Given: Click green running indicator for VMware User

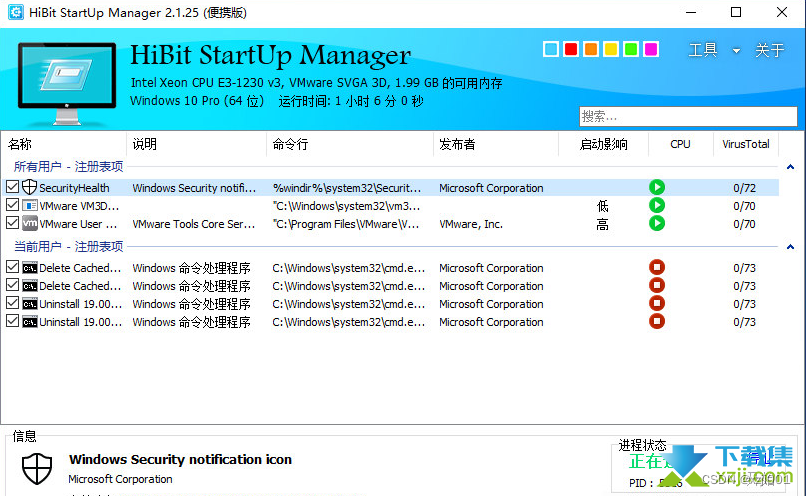Looking at the screenshot, I should click(x=656, y=224).
